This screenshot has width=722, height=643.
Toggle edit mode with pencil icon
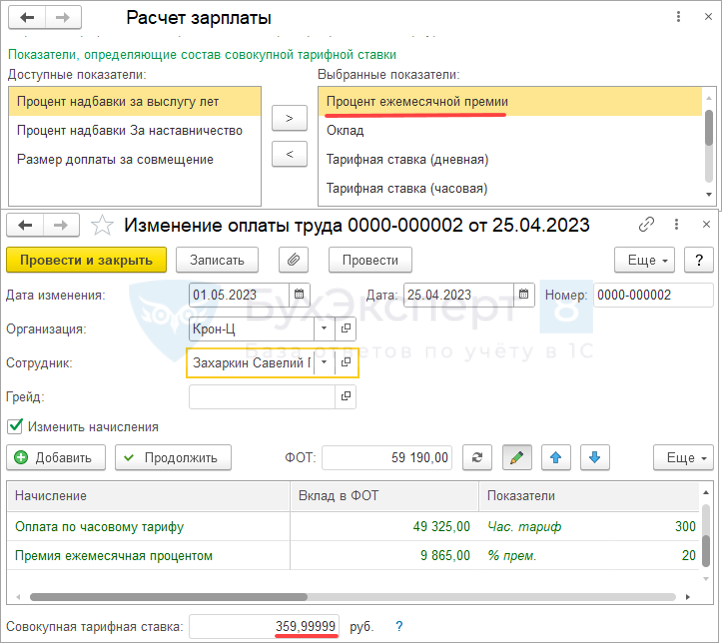click(x=517, y=457)
